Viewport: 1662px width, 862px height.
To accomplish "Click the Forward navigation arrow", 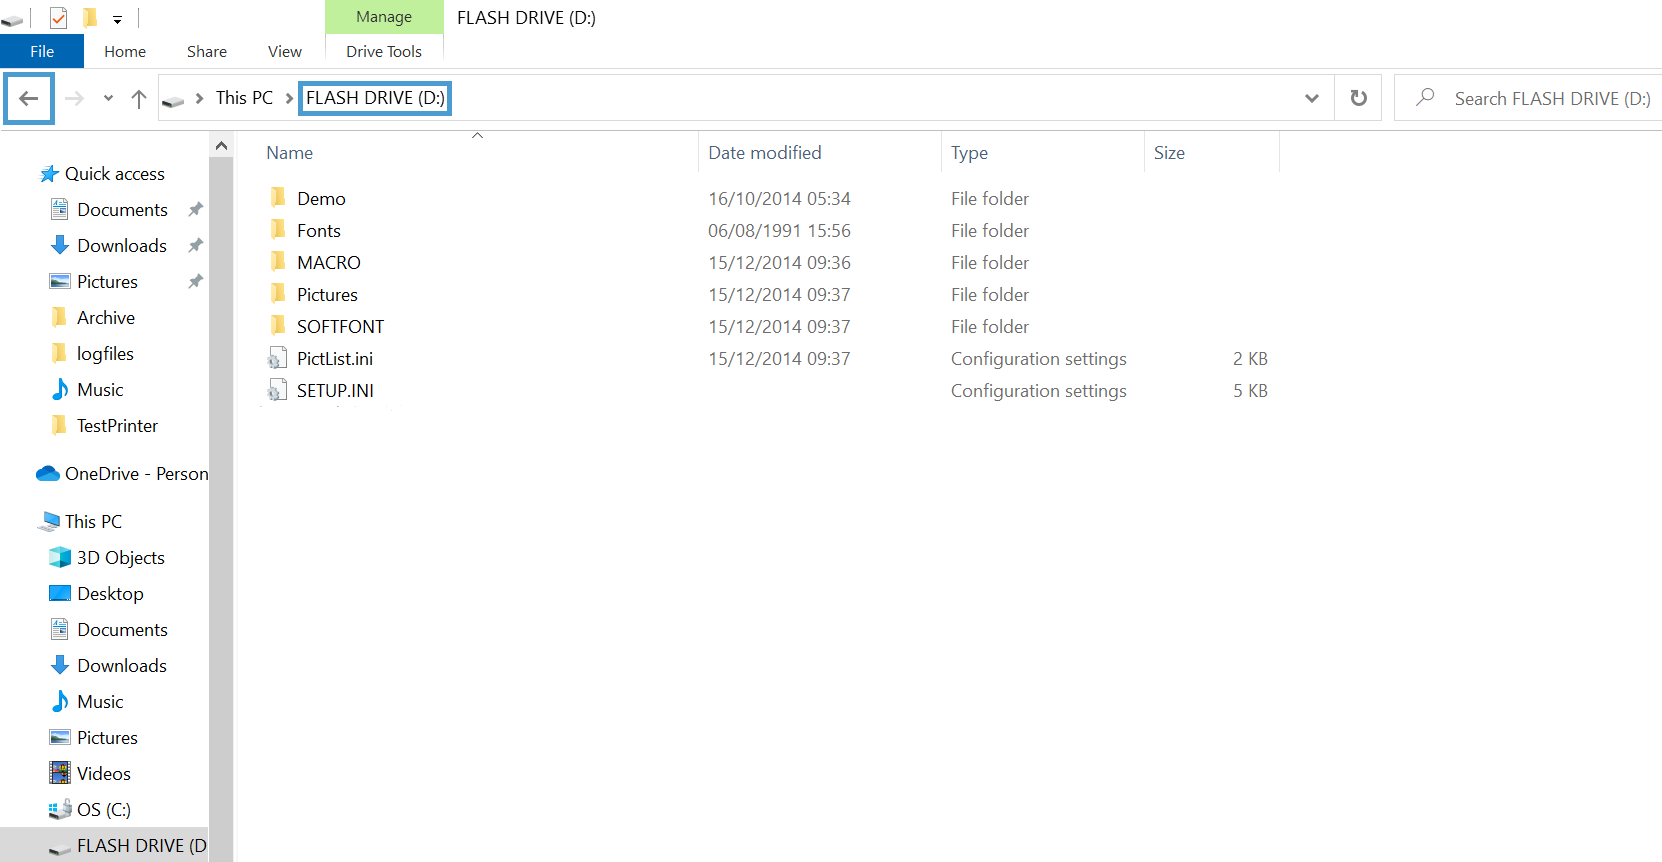I will pos(74,98).
